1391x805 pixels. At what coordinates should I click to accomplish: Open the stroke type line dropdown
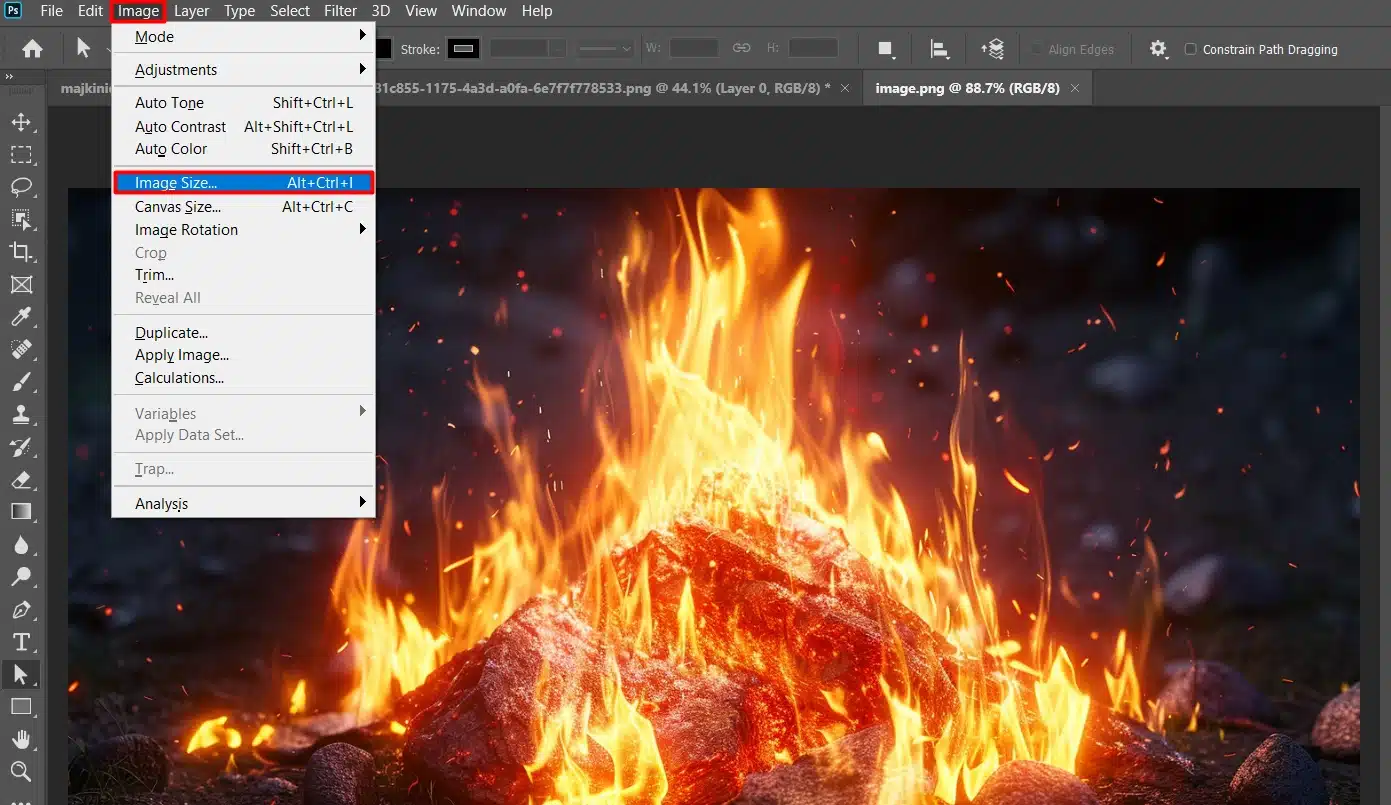click(607, 48)
